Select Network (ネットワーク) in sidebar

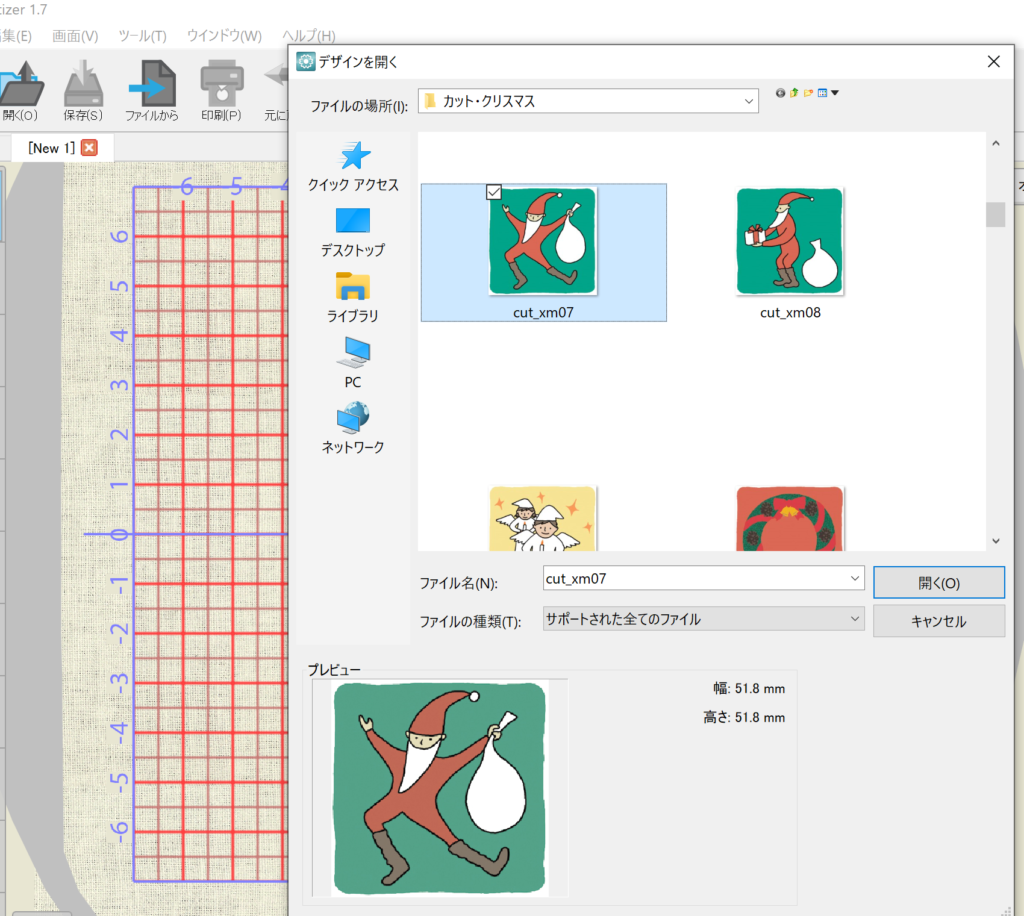(x=352, y=428)
